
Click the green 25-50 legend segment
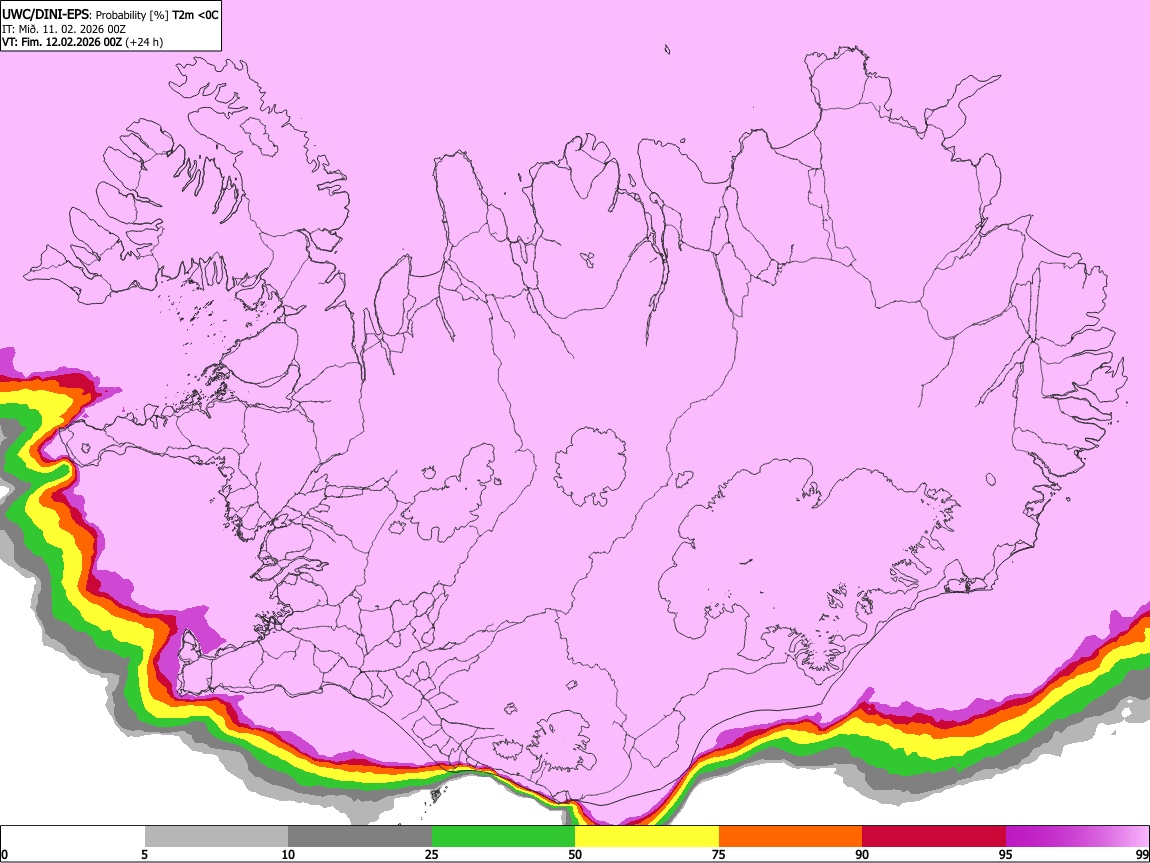point(503,836)
